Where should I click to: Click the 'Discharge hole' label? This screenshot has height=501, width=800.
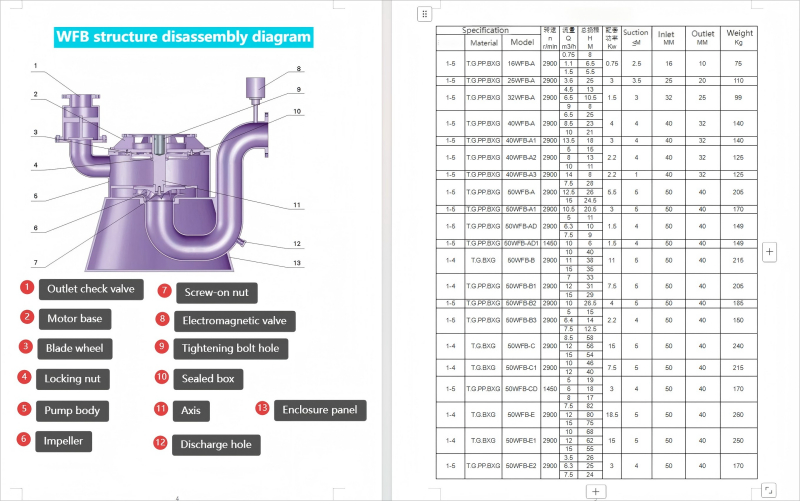216,444
